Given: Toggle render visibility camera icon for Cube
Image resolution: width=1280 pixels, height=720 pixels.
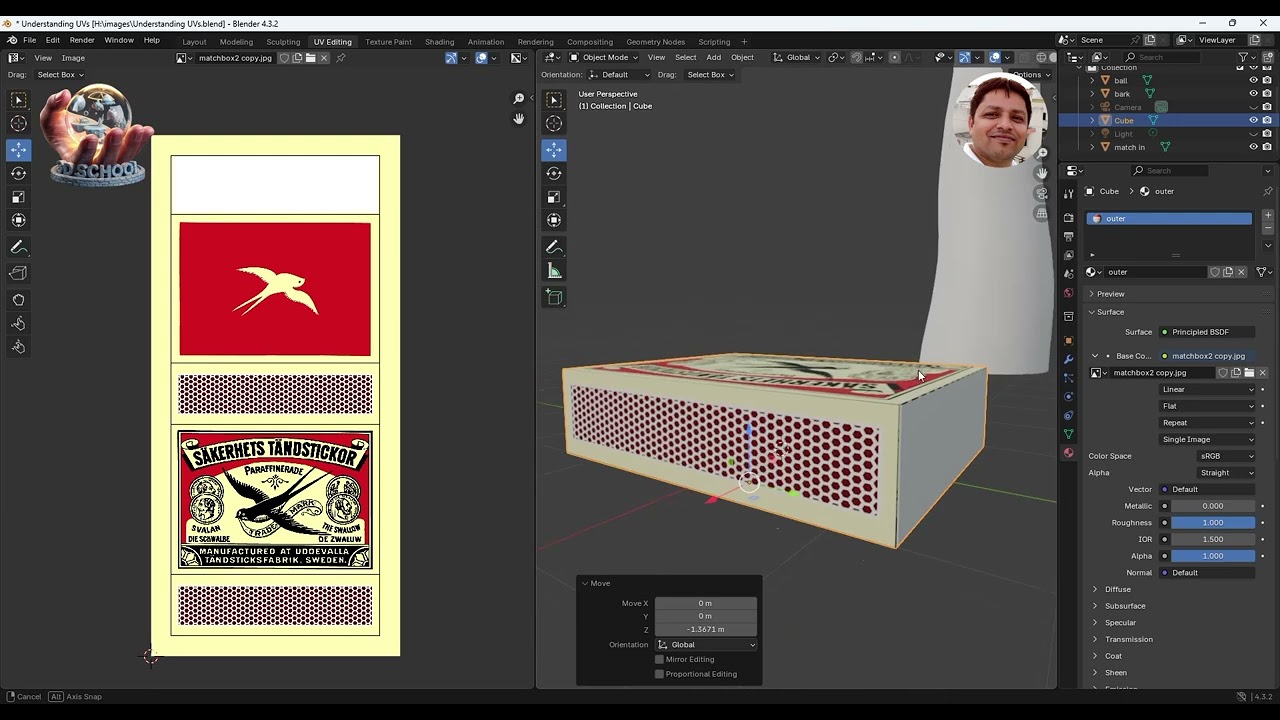Looking at the screenshot, I should [x=1266, y=120].
